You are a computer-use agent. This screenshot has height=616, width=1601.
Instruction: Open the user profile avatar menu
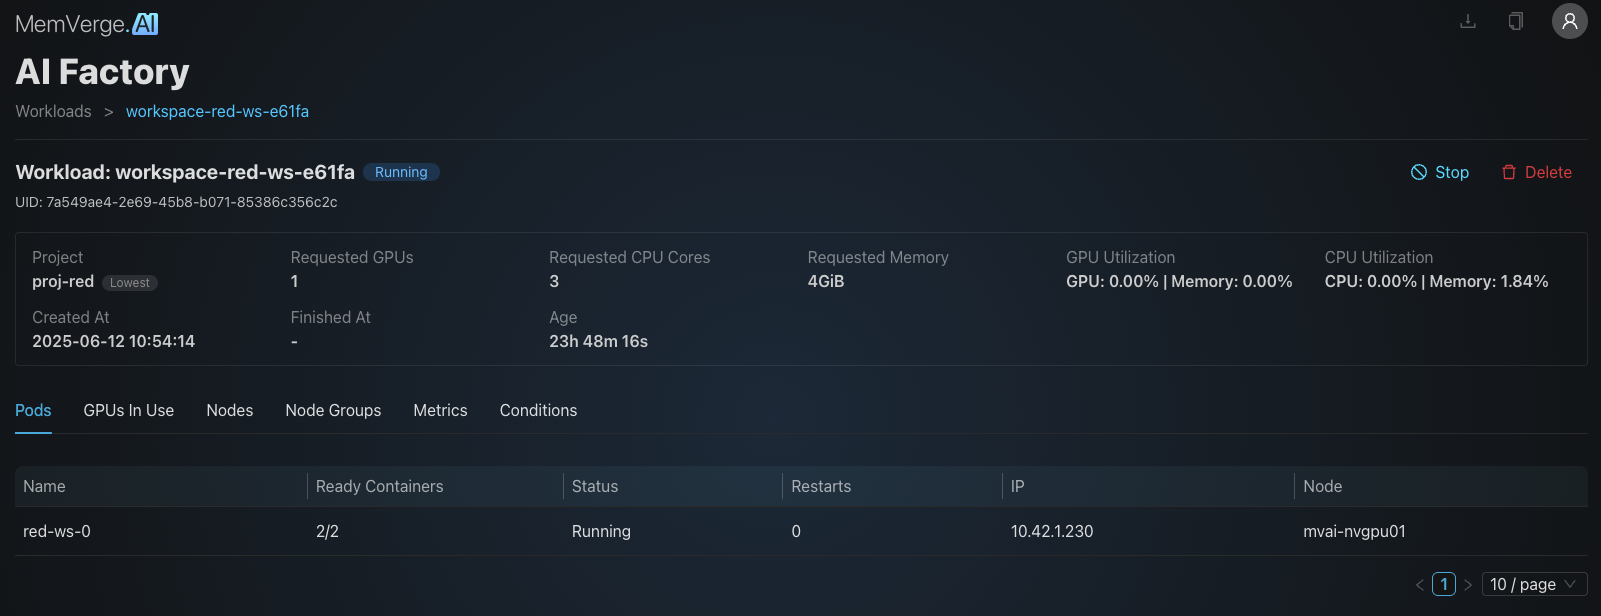tap(1569, 21)
